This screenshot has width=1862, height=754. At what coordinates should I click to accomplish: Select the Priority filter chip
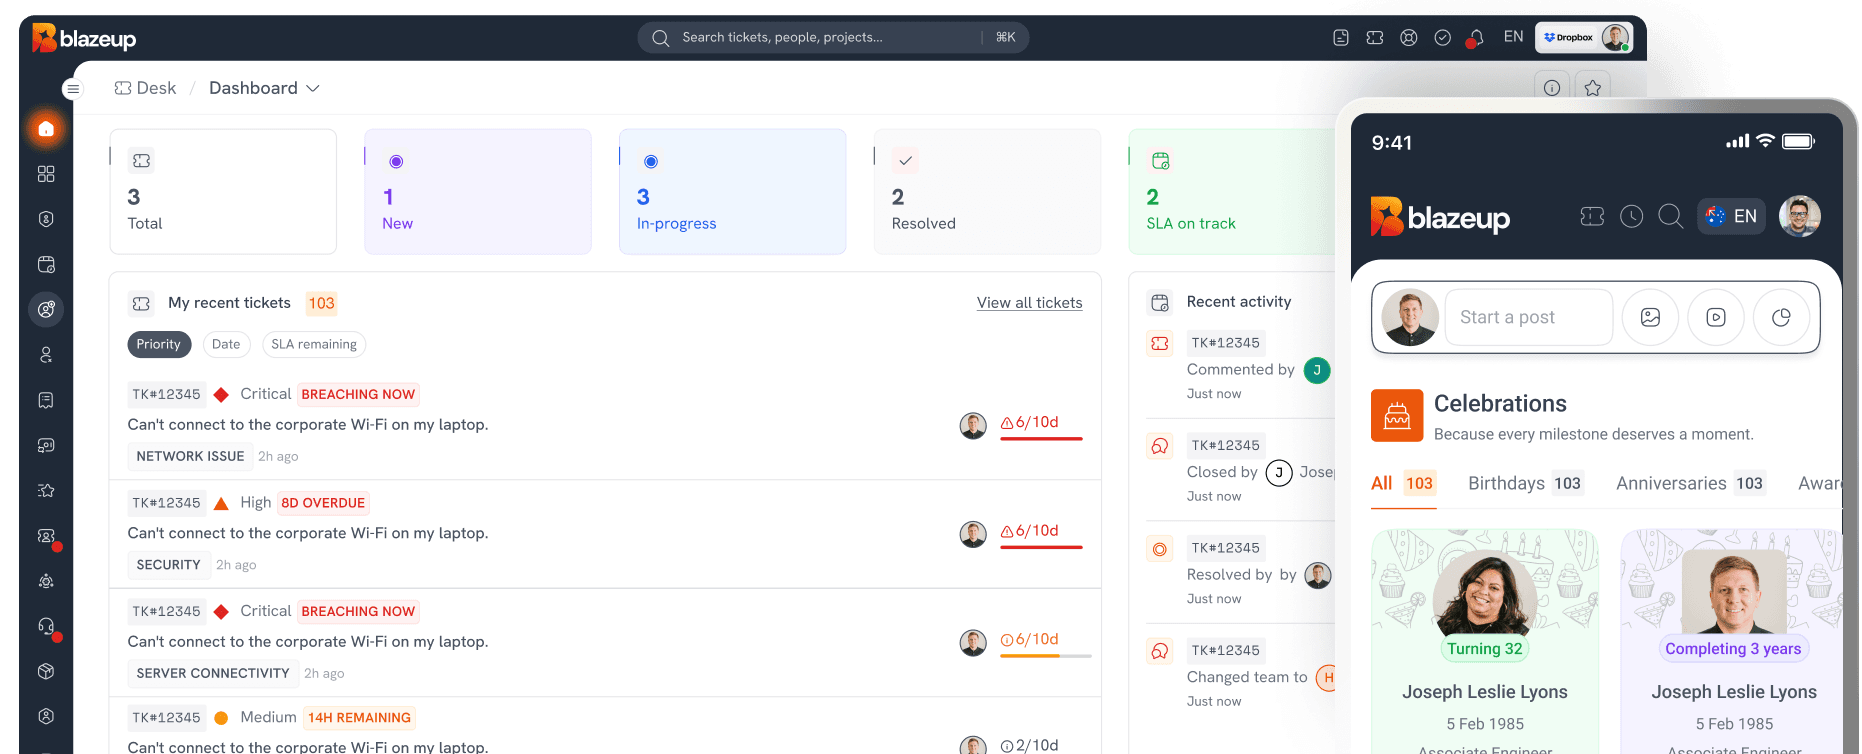point(159,344)
